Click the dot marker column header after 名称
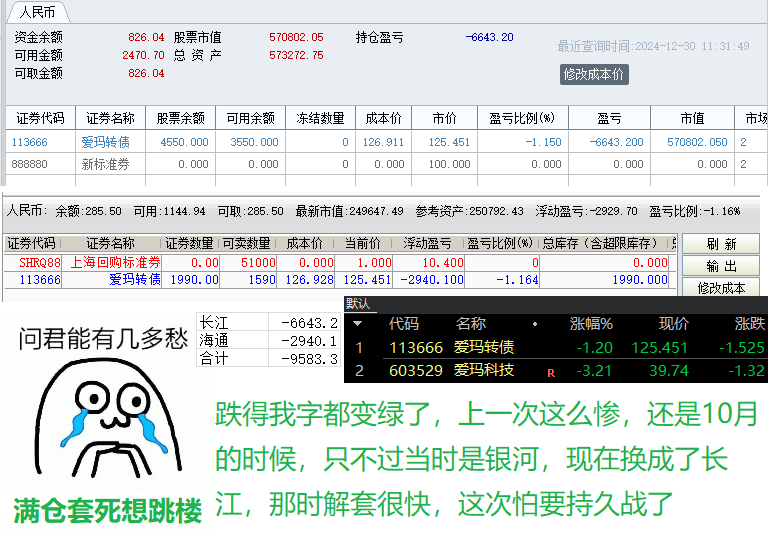This screenshot has width=768, height=544. [535, 324]
